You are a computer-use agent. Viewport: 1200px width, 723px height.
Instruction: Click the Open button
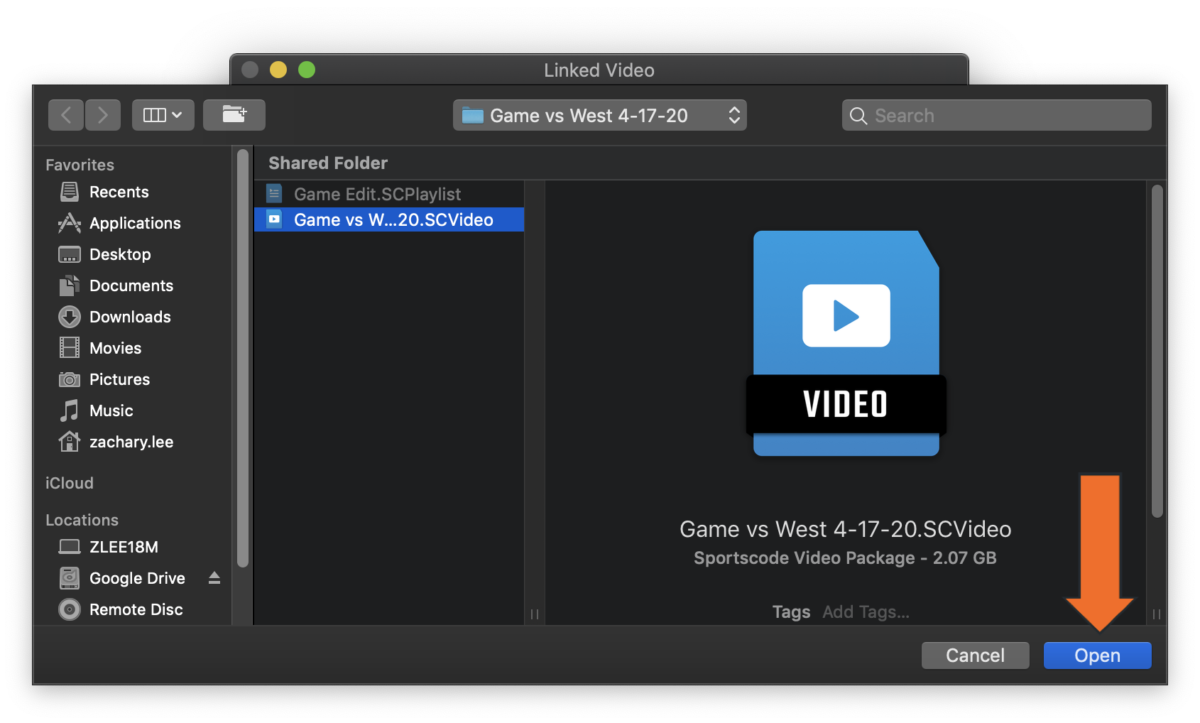coord(1097,656)
